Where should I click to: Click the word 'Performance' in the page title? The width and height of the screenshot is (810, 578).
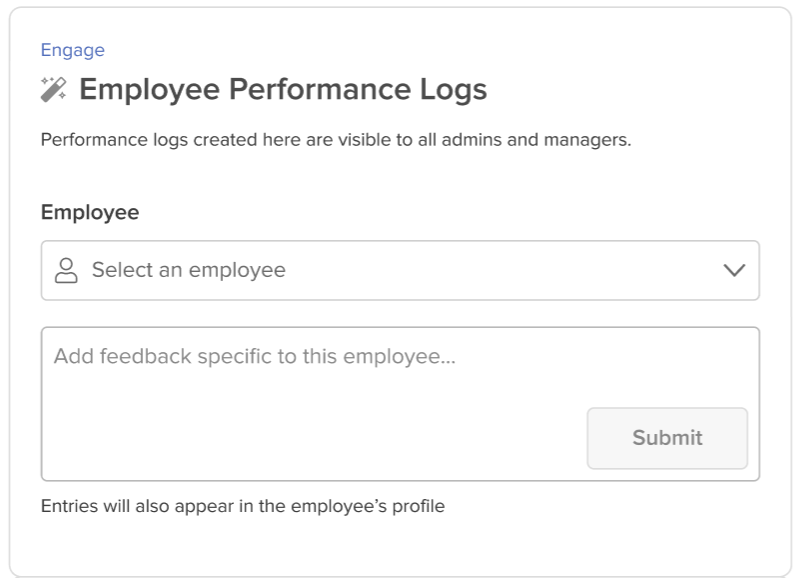click(x=320, y=89)
